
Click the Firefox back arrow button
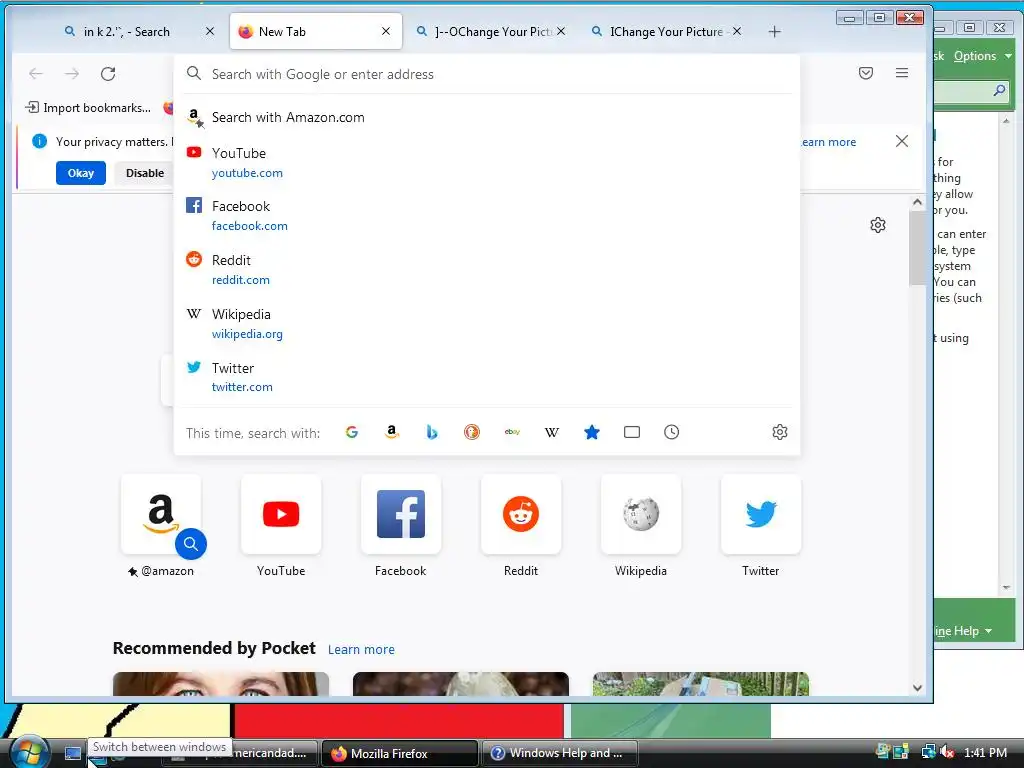[x=36, y=74]
